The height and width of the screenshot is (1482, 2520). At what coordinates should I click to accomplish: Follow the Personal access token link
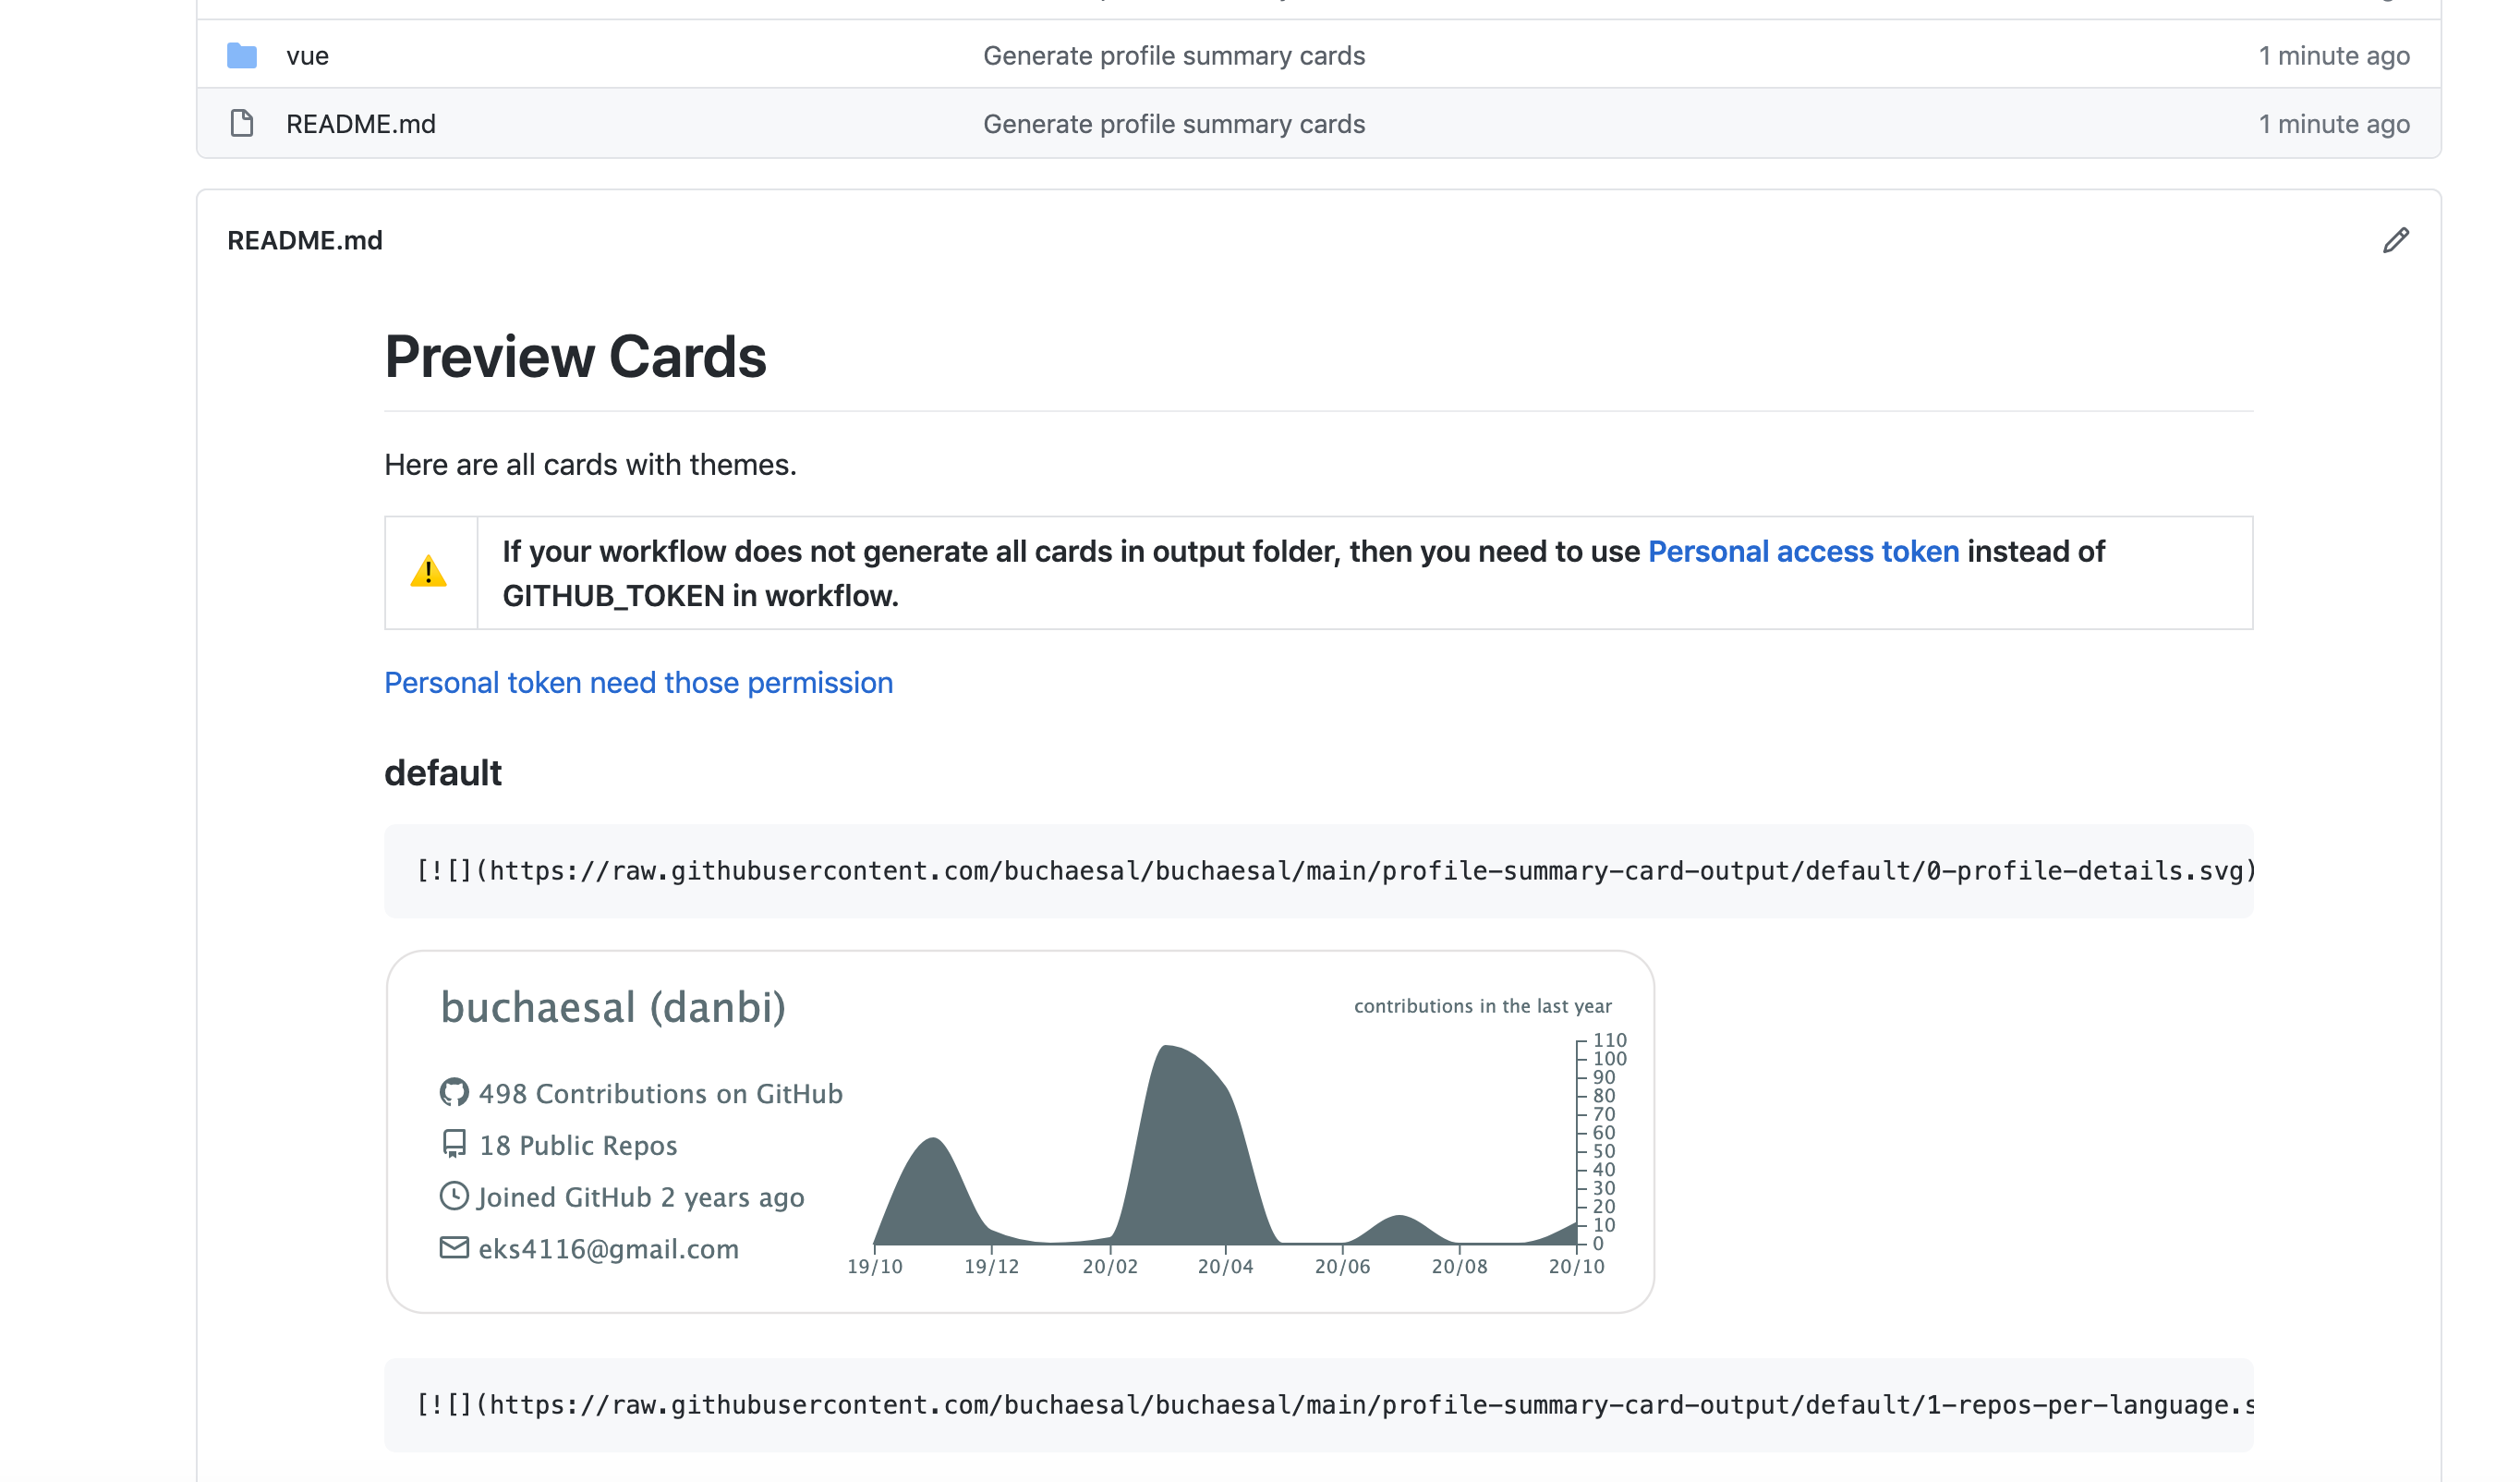tap(1802, 552)
